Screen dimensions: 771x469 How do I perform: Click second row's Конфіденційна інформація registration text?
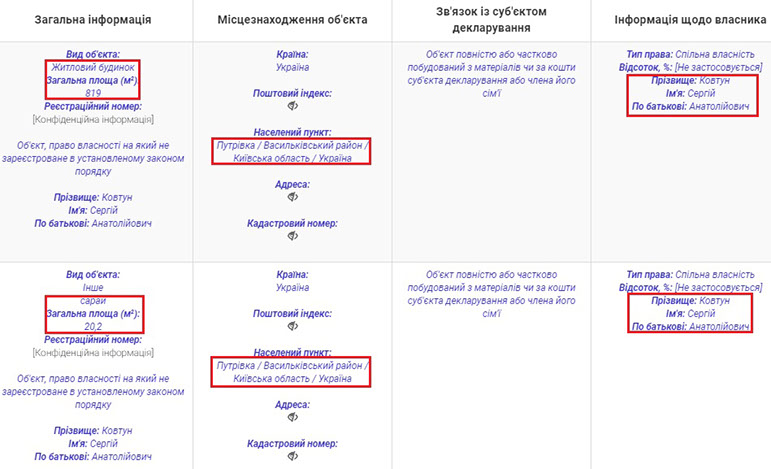93,352
